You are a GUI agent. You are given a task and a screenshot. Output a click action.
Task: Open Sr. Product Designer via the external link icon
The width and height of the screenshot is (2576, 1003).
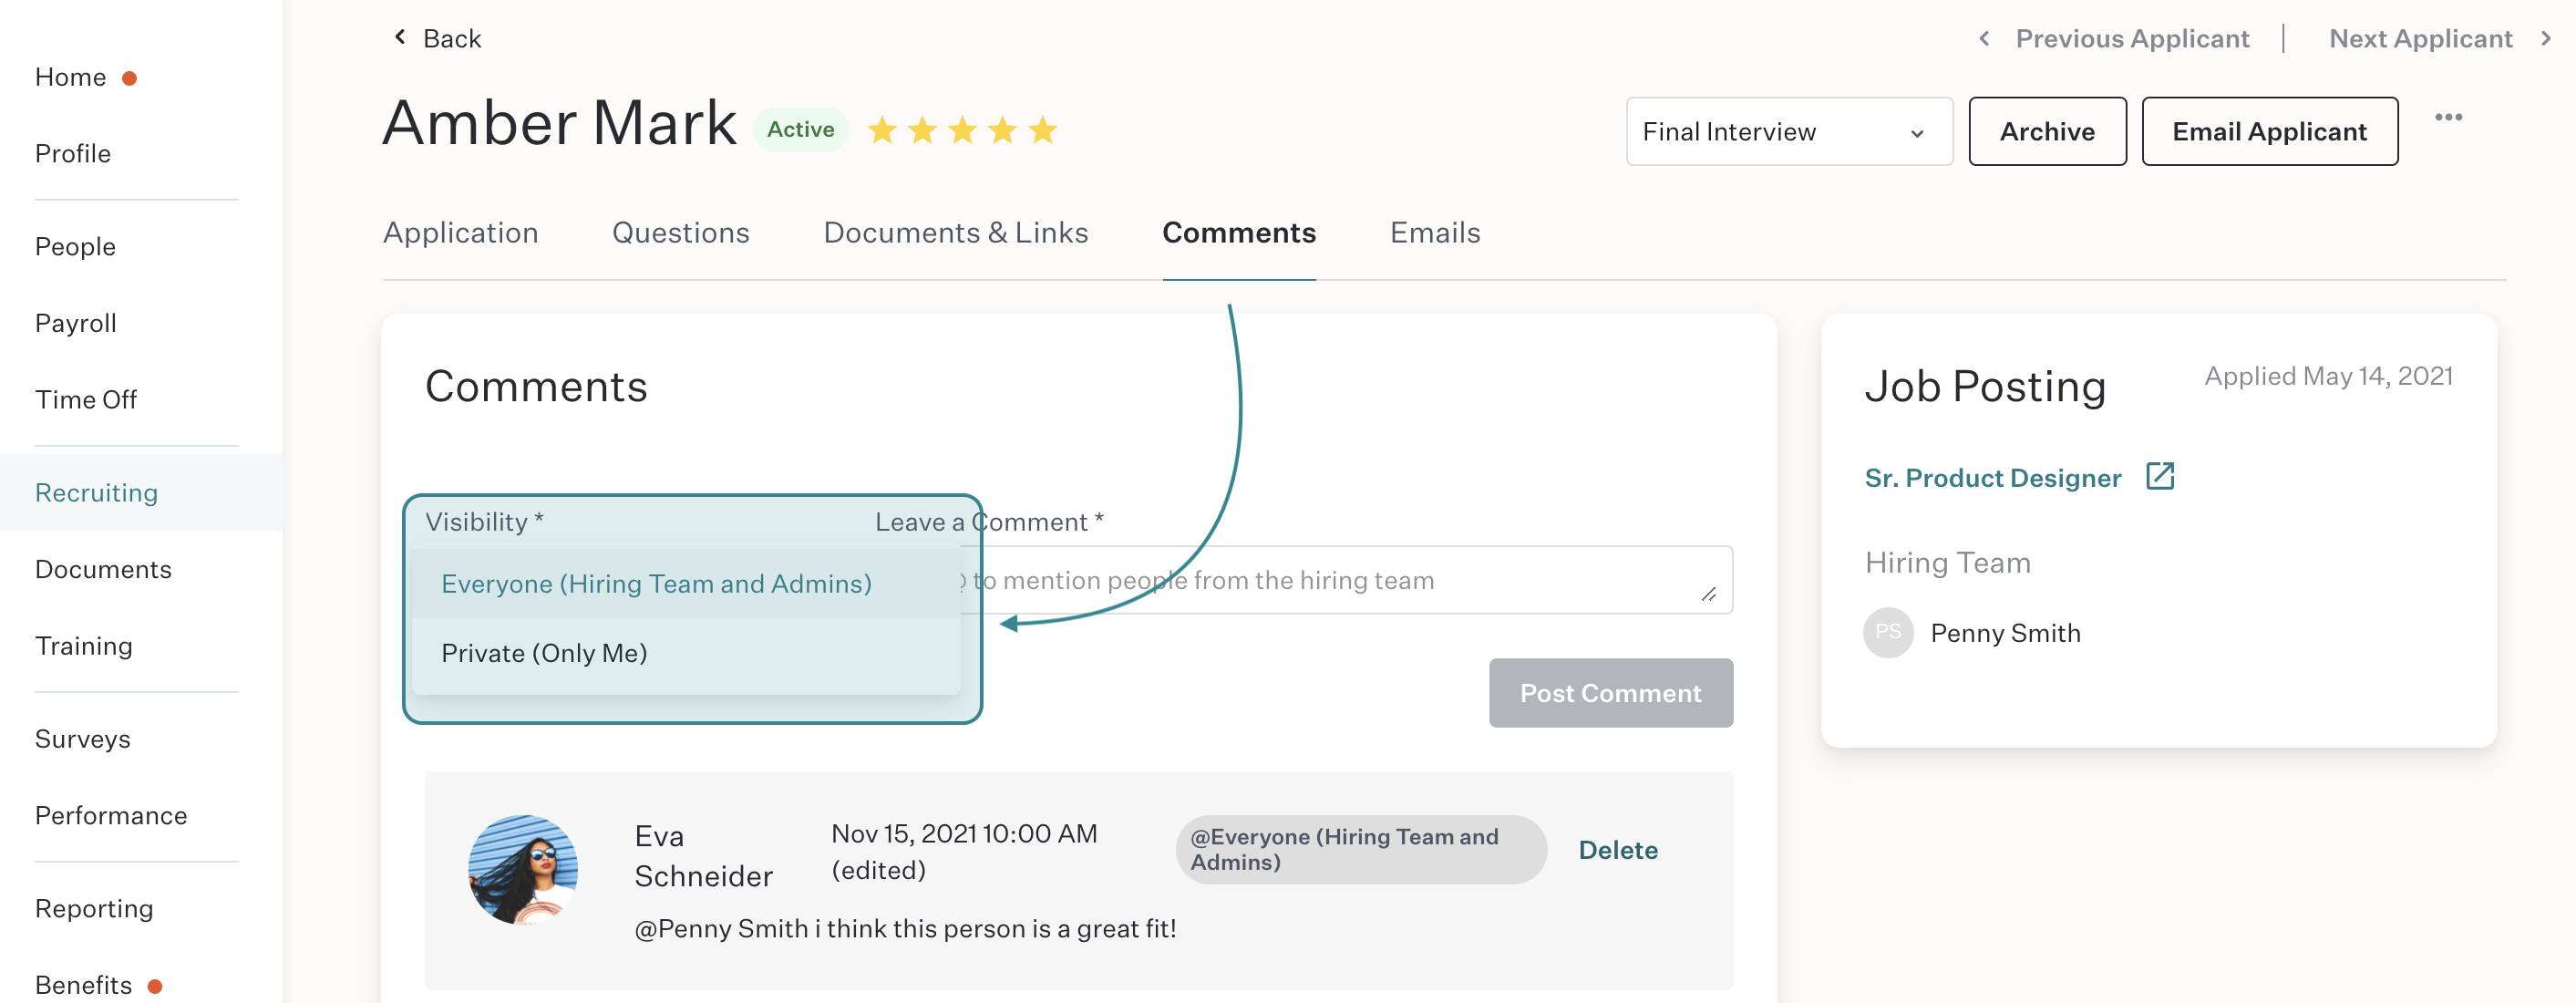click(x=2160, y=477)
